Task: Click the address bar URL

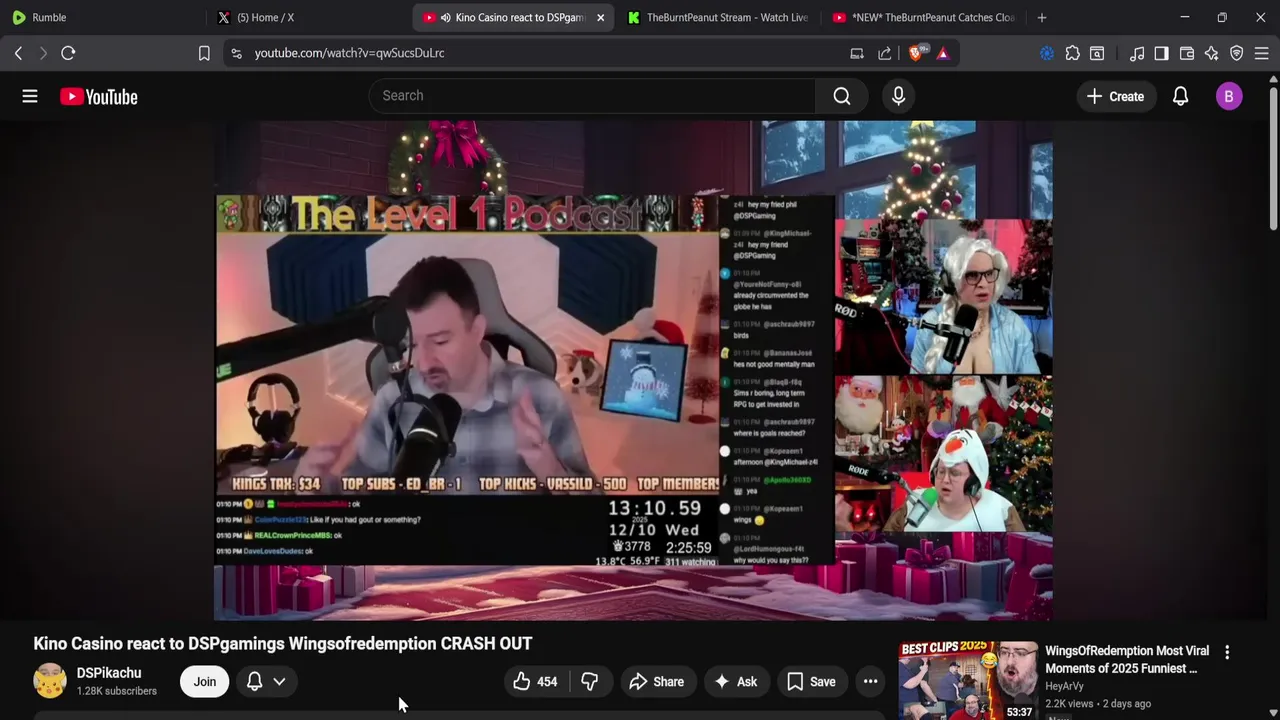Action: [349, 53]
